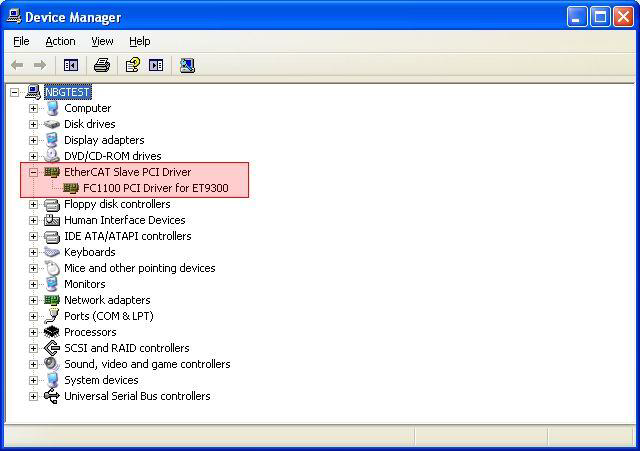This screenshot has height=451, width=640.
Task: Click the Universal Serial Bus controllers icon
Action: [x=52, y=396]
